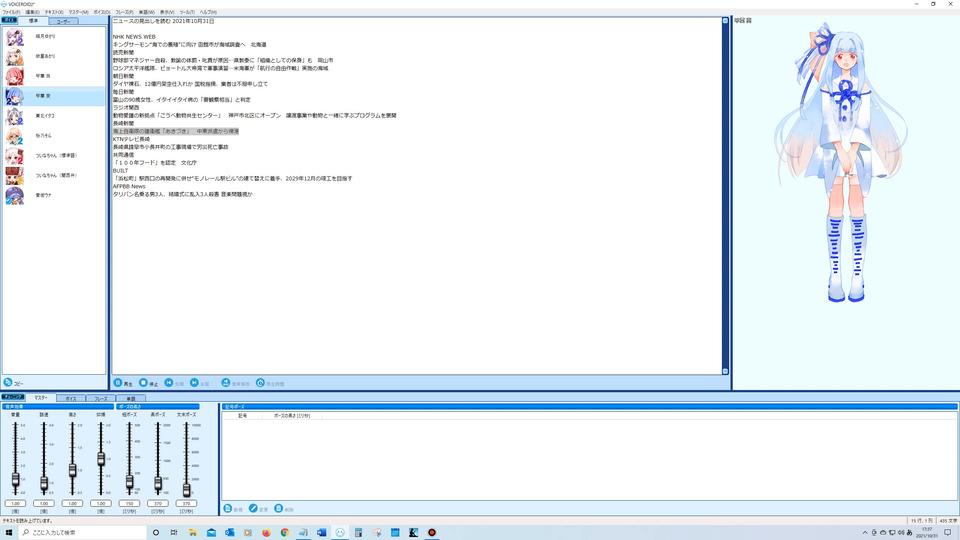The width and height of the screenshot is (960, 540).
Task: Open Firefox from the taskbar
Action: click(266, 533)
